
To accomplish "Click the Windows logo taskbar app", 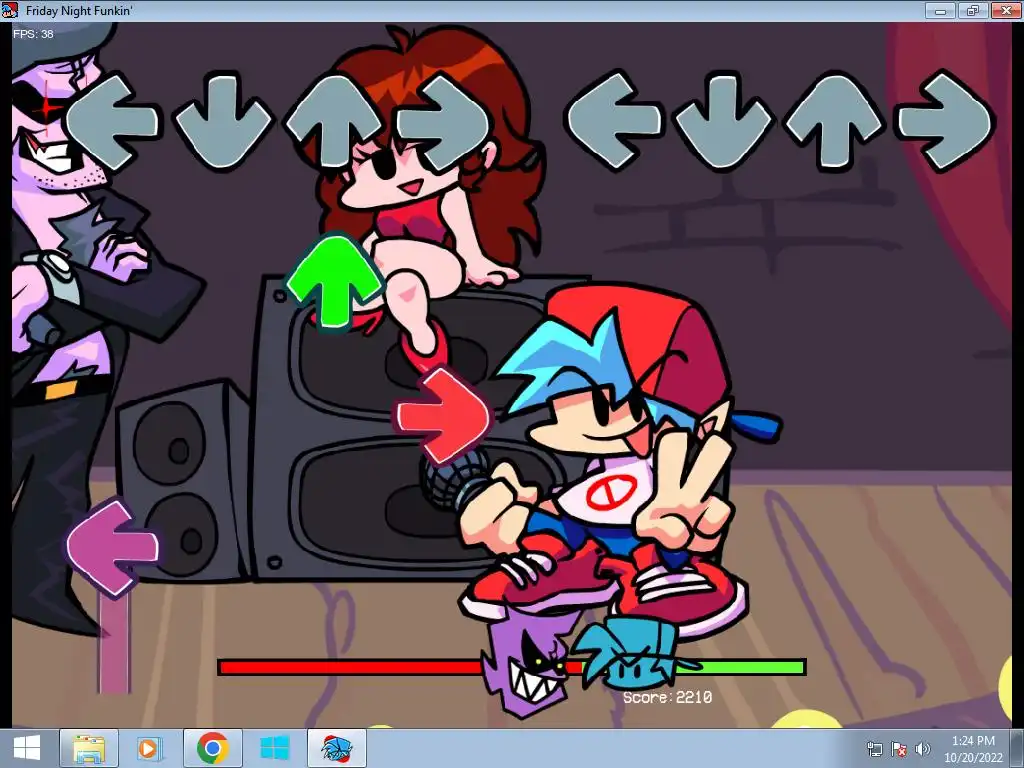I will (x=275, y=748).
